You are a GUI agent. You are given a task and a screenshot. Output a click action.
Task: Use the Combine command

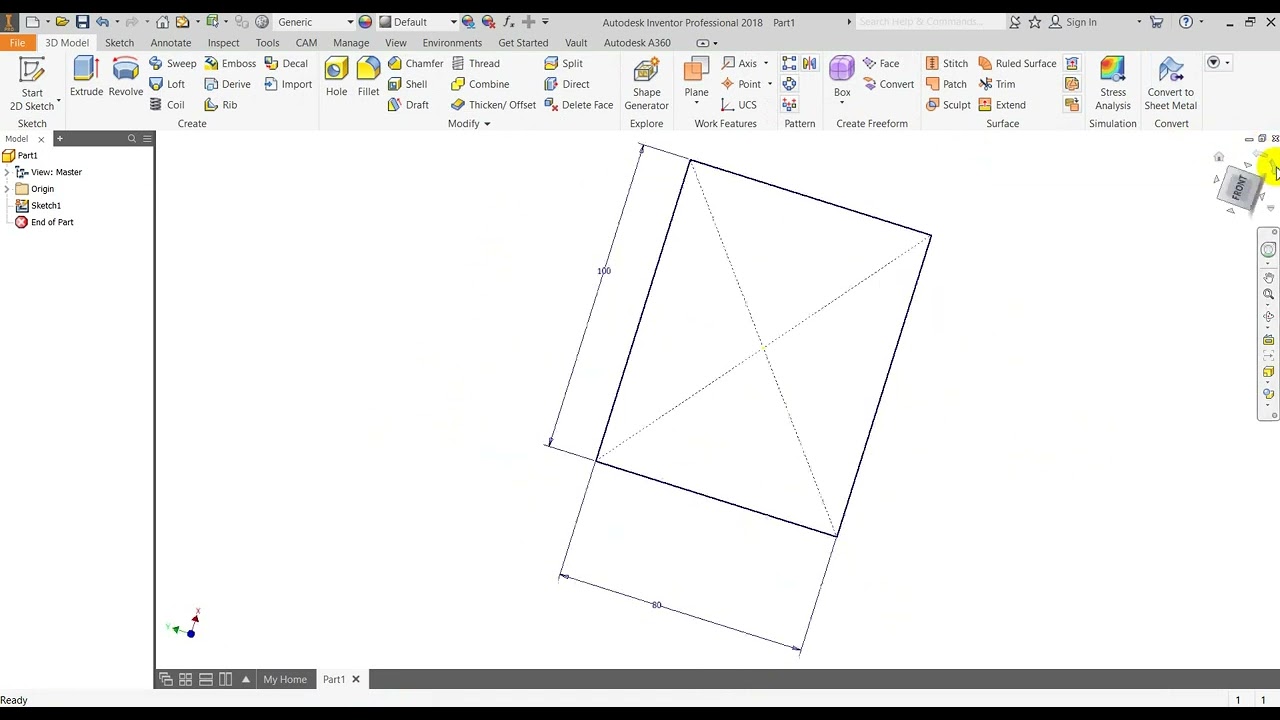click(480, 84)
